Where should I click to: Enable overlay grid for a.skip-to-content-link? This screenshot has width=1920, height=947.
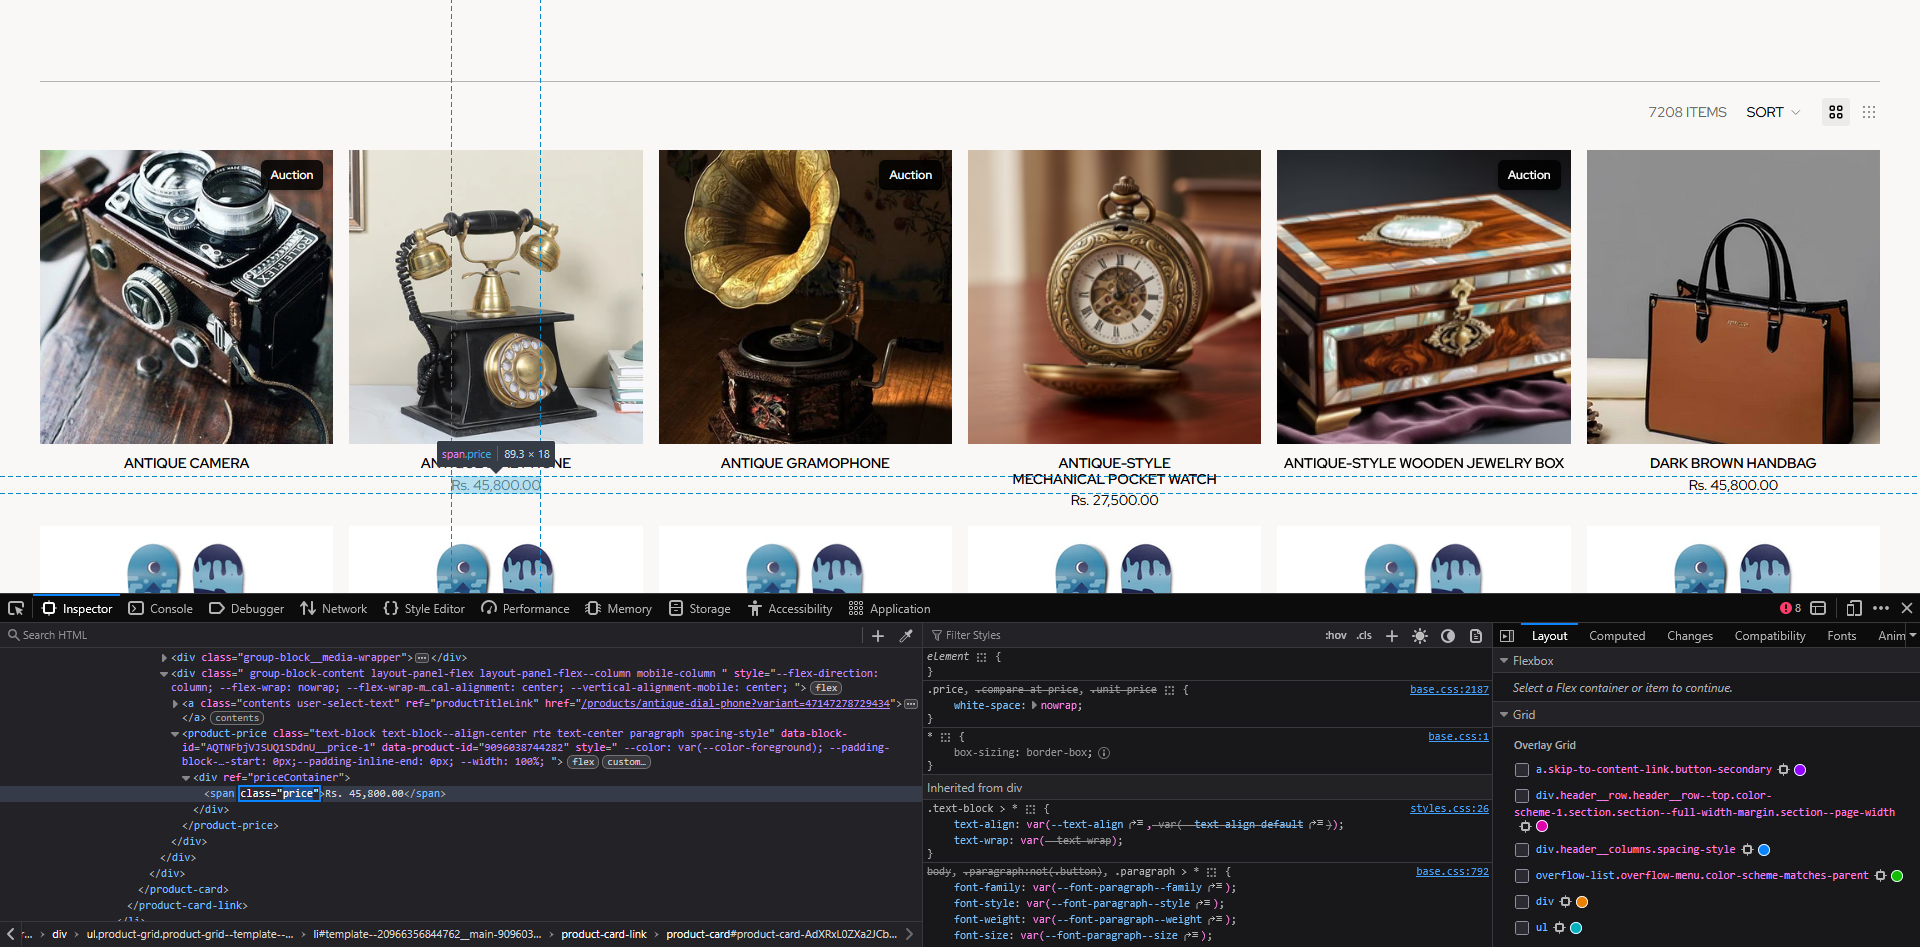tap(1522, 770)
